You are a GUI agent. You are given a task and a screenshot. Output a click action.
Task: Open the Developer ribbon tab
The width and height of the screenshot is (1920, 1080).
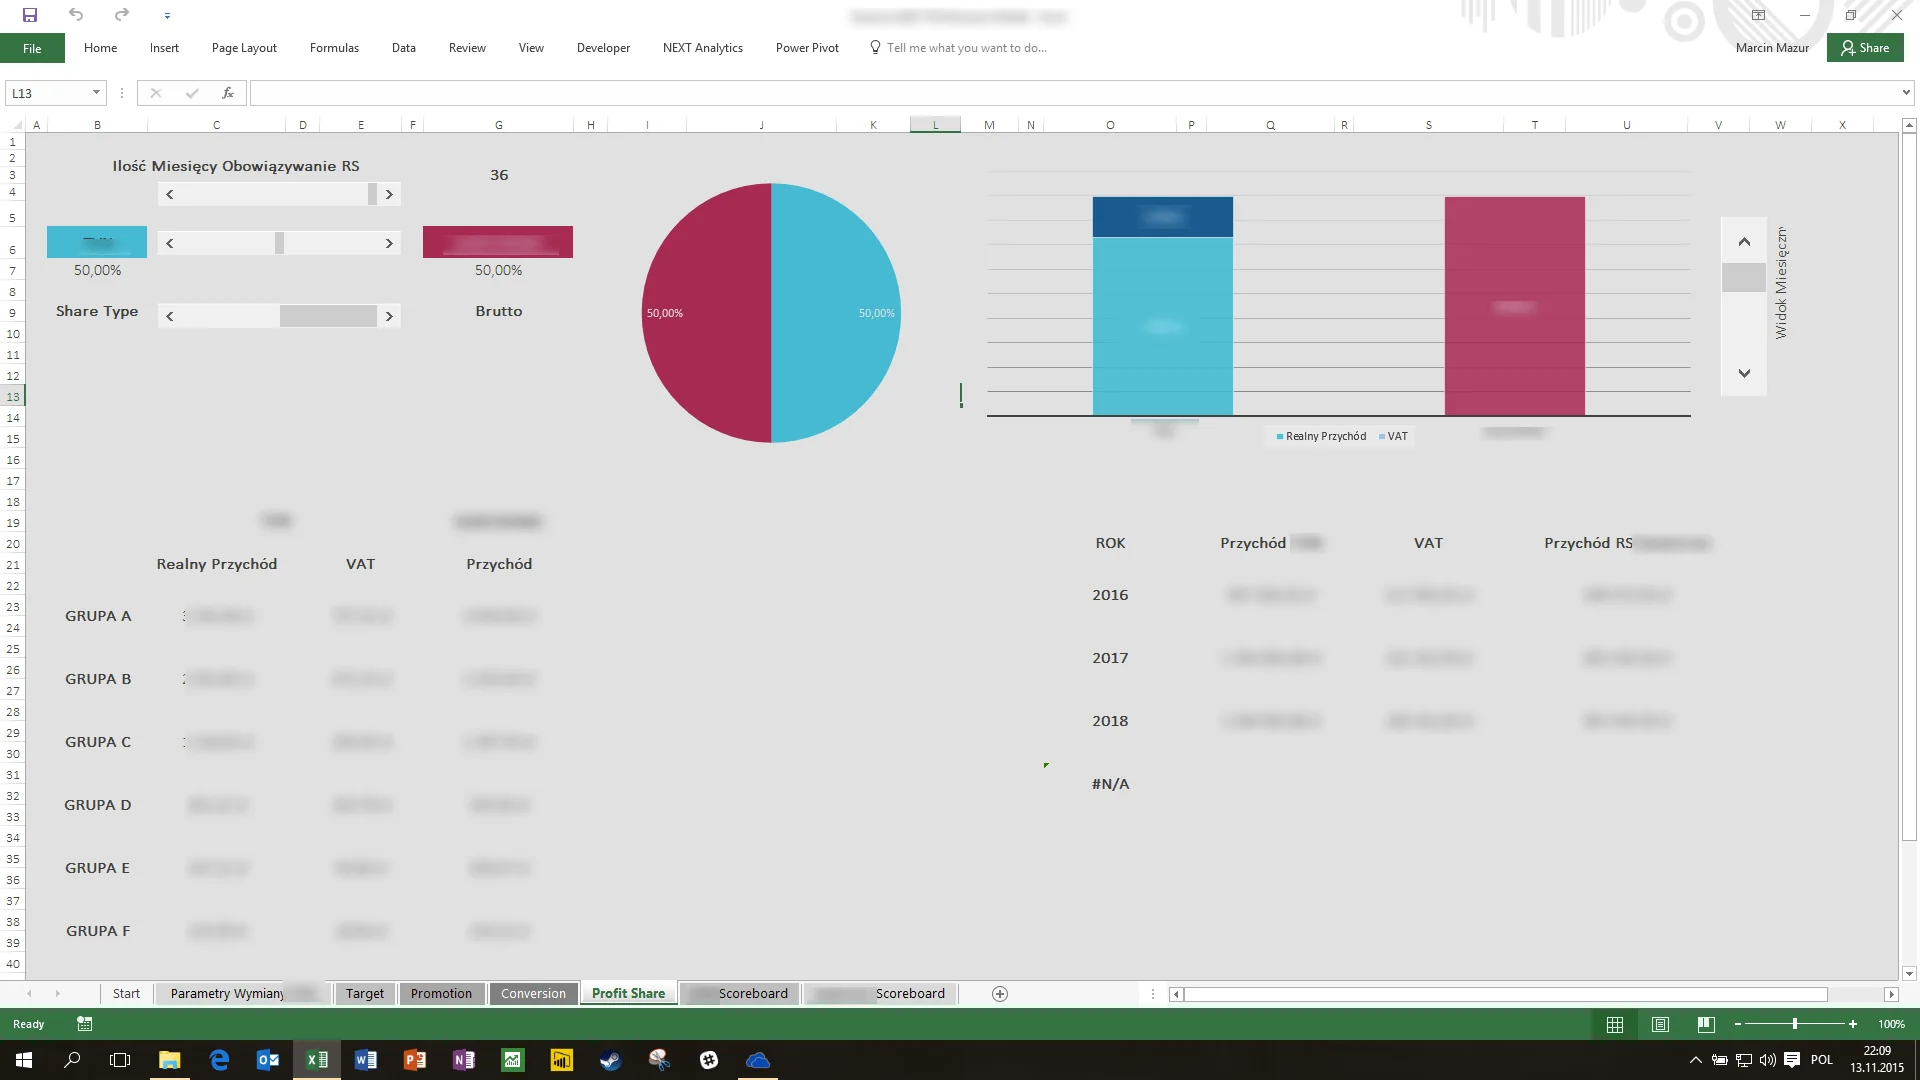(x=603, y=48)
